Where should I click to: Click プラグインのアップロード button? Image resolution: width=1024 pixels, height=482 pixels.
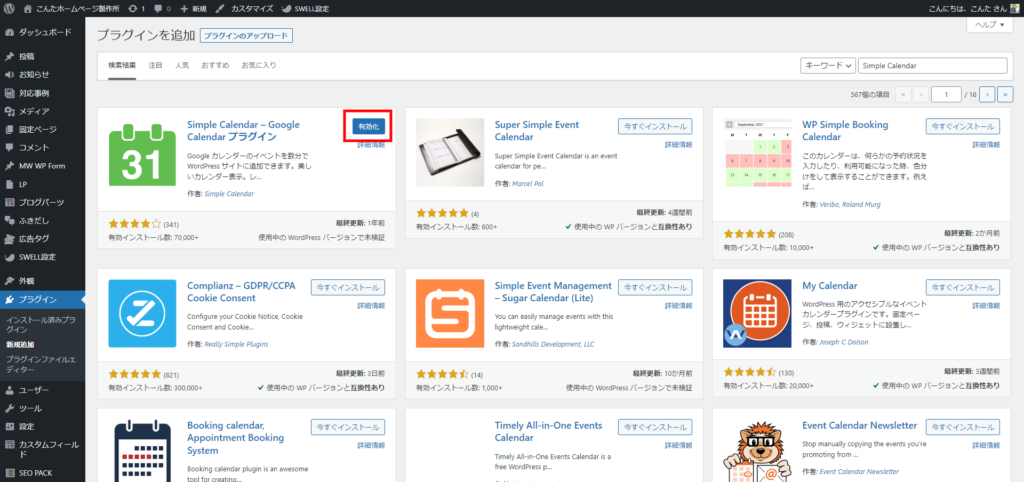246,36
